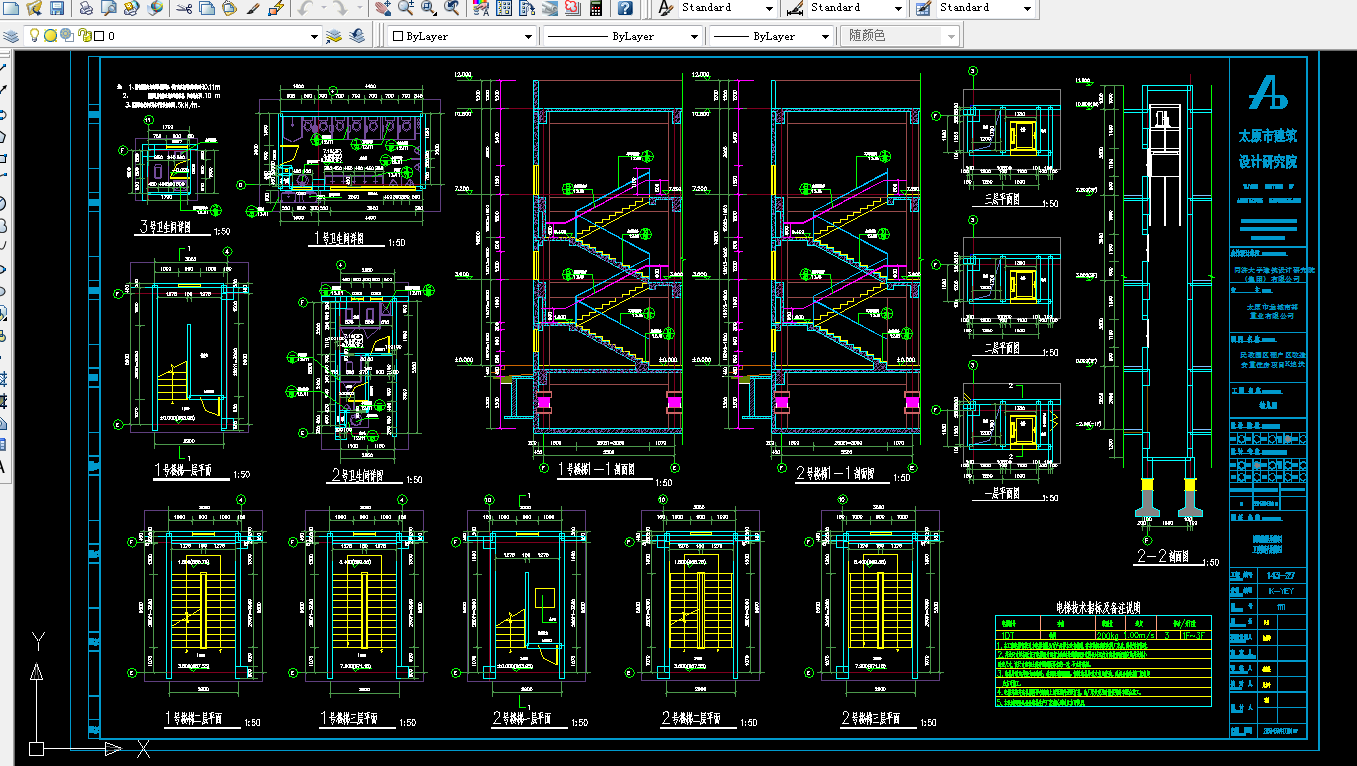
Task: Open the QuickCalc calculator icon
Action: (595, 8)
